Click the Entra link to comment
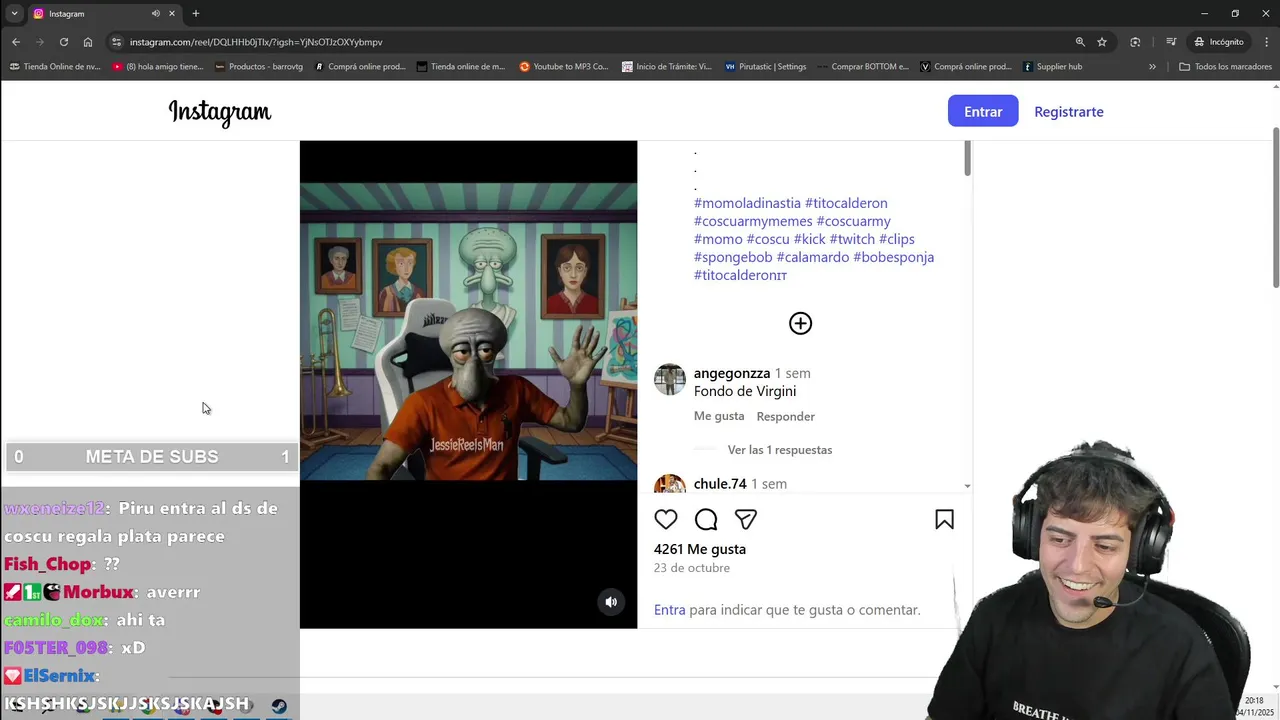The image size is (1280, 720). point(670,610)
